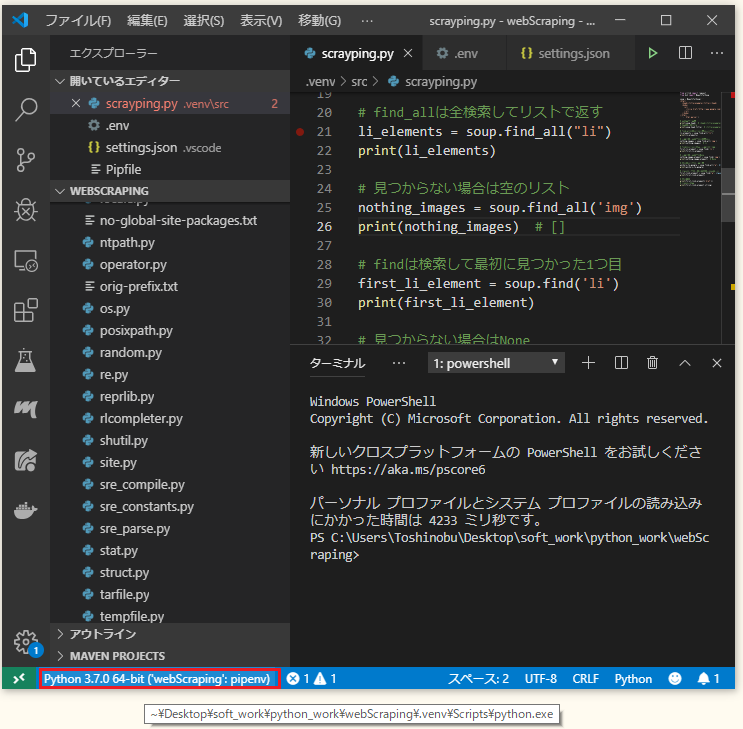Collapse the open editors section
Image resolution: width=743 pixels, height=729 pixels.
coord(170,81)
